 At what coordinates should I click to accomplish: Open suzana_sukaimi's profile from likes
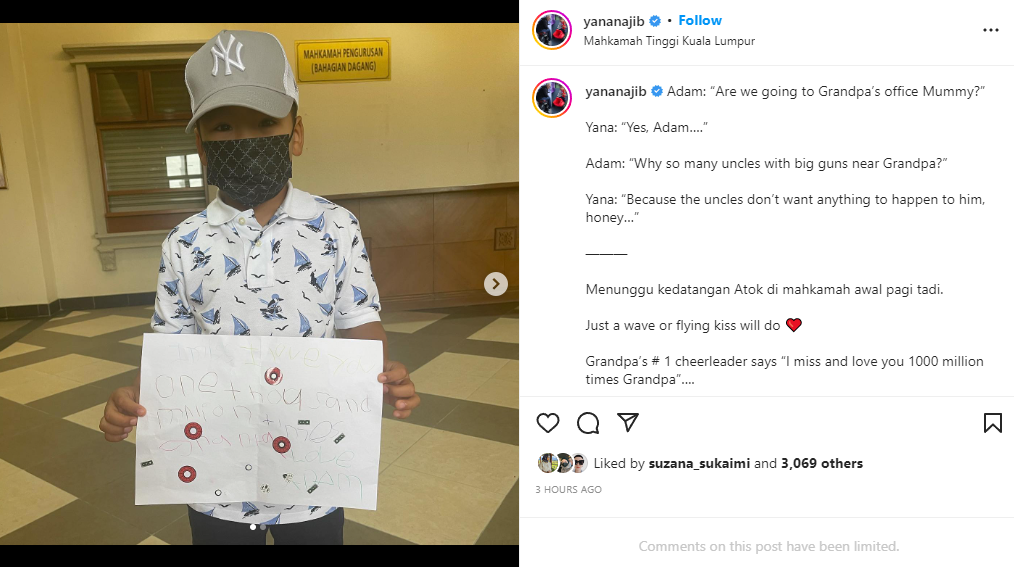(x=699, y=463)
